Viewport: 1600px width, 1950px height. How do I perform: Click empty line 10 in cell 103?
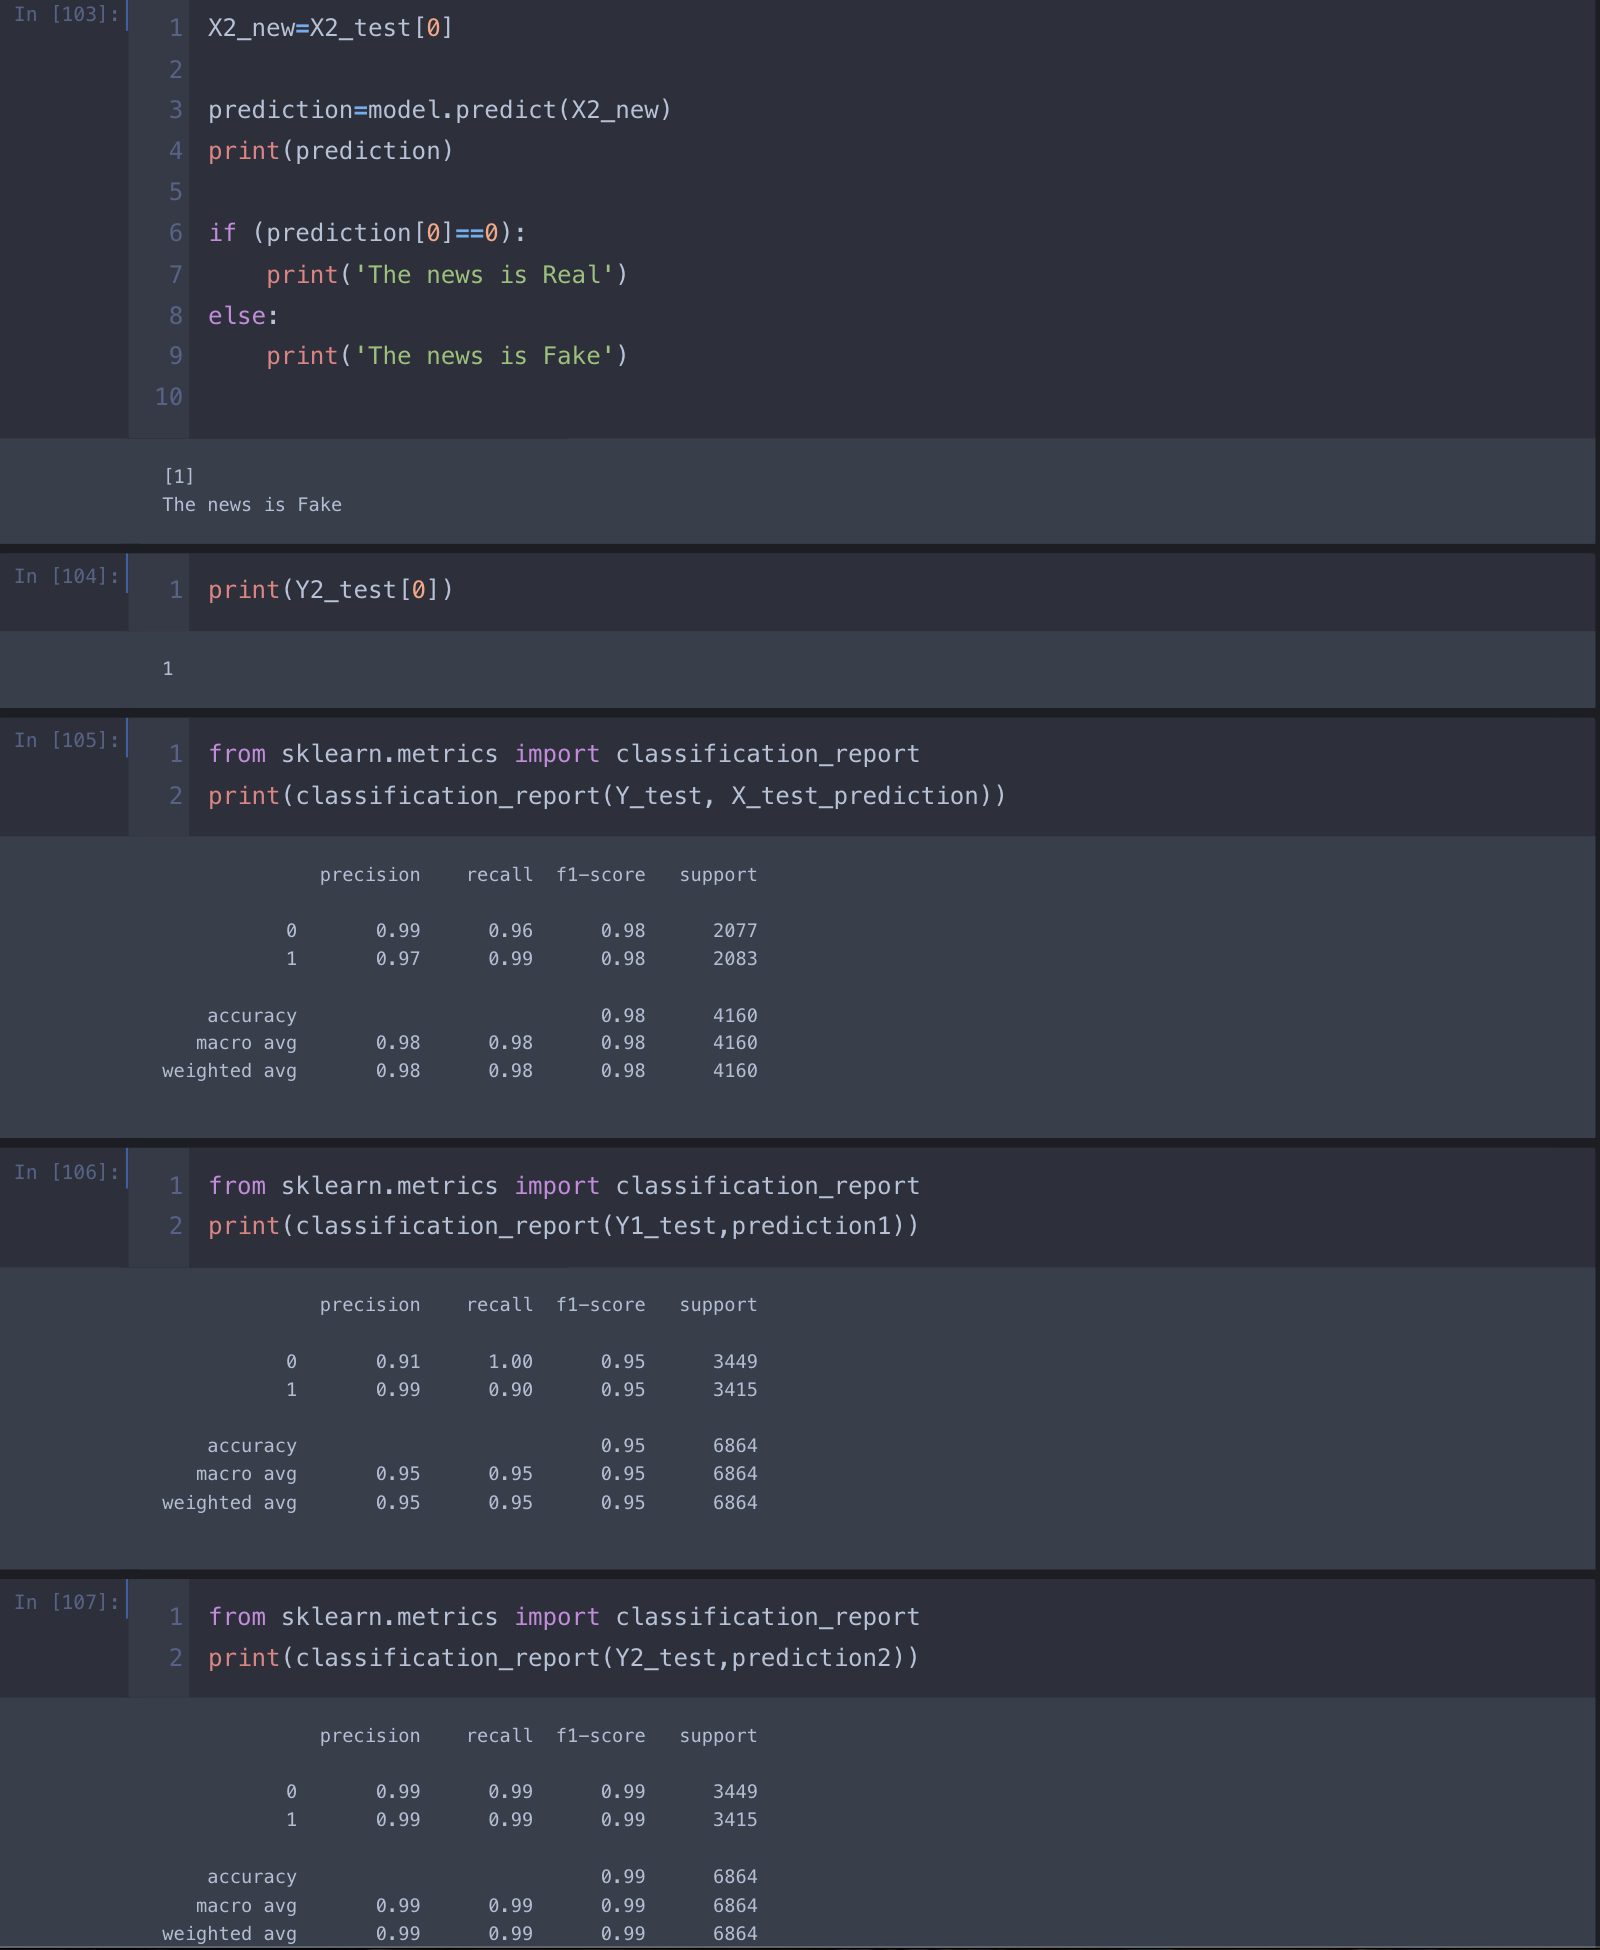pos(890,397)
